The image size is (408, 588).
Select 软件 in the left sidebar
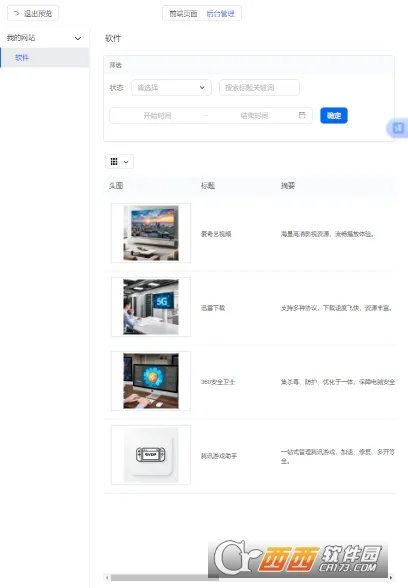pos(44,58)
